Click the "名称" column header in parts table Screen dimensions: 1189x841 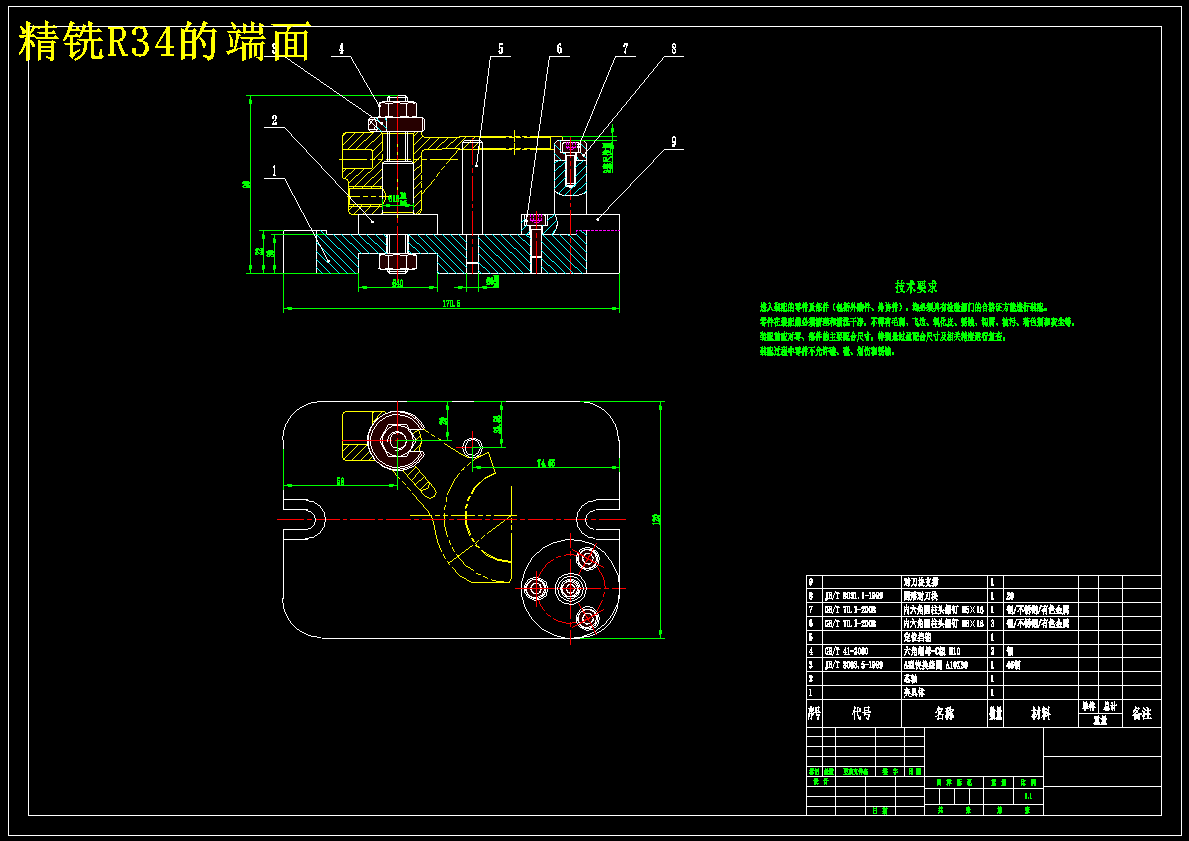point(944,714)
